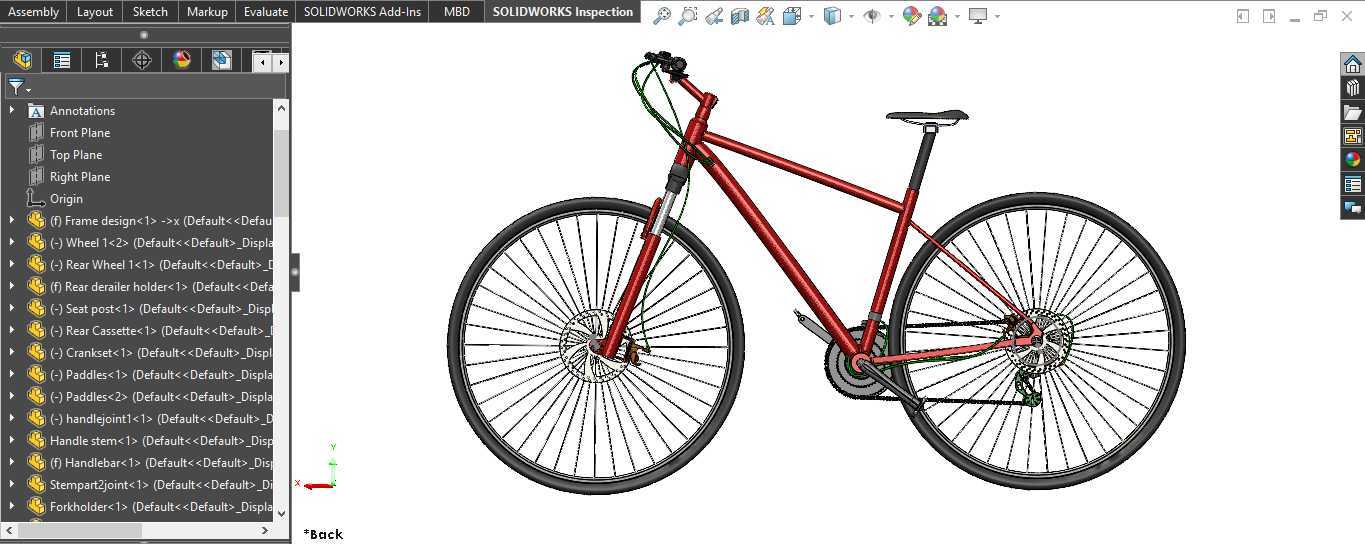Open the DimXpertManager crosshair tab
Viewport: 1365px width, 544px height.
tap(142, 61)
